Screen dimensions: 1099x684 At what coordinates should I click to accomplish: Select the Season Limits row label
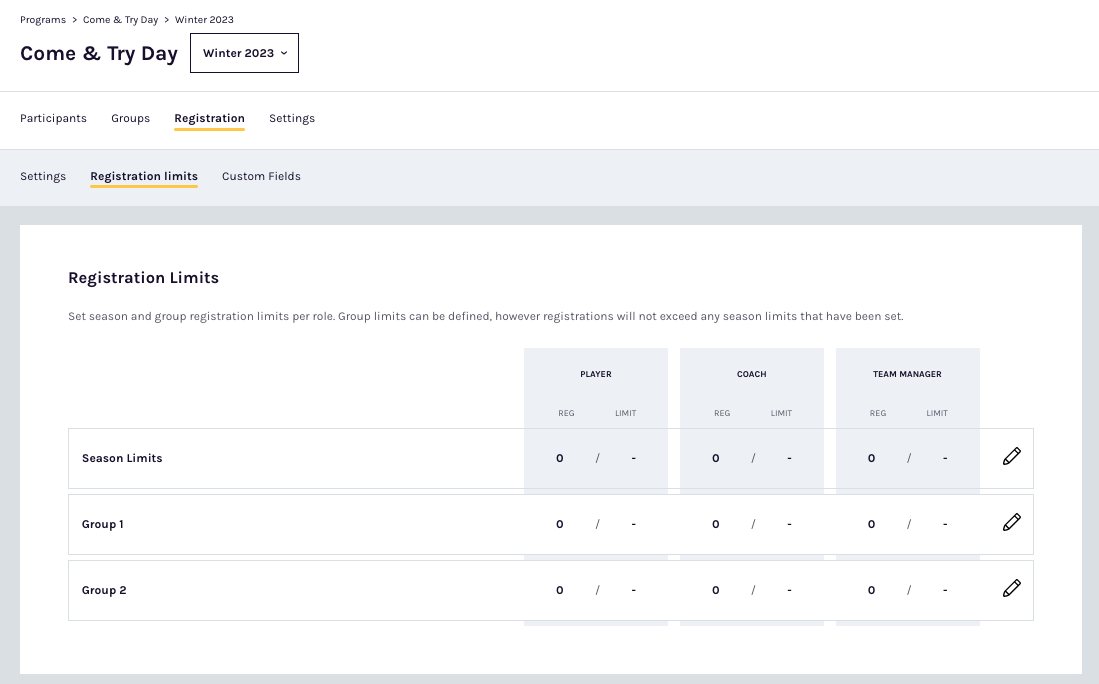pyautogui.click(x=122, y=458)
